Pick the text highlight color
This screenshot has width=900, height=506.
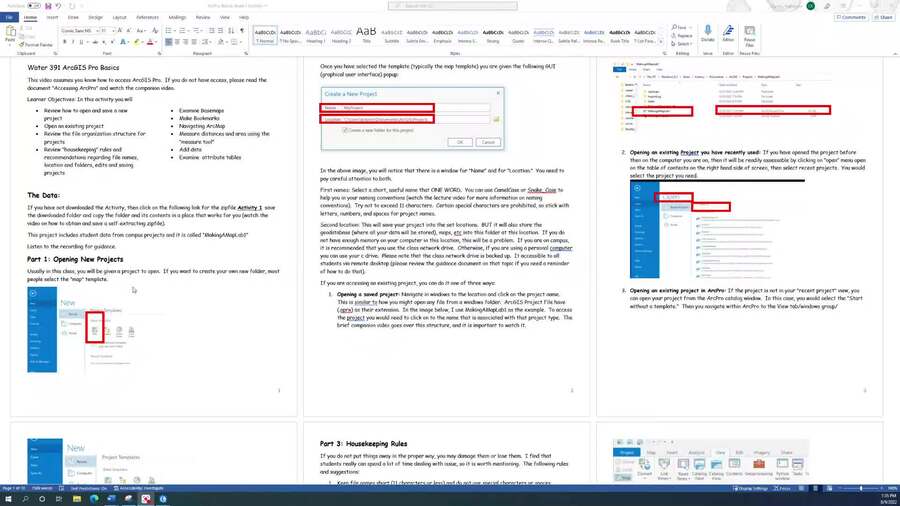tap(137, 42)
